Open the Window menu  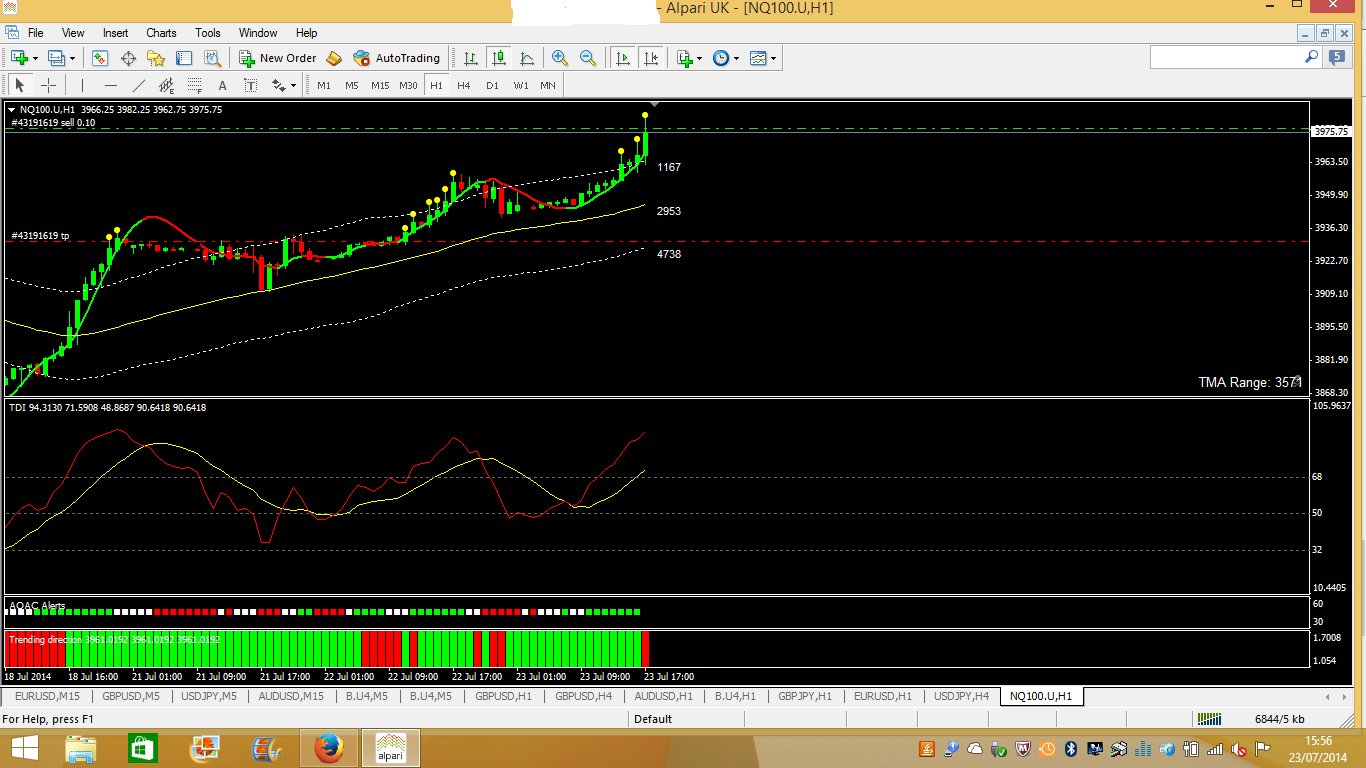259,33
